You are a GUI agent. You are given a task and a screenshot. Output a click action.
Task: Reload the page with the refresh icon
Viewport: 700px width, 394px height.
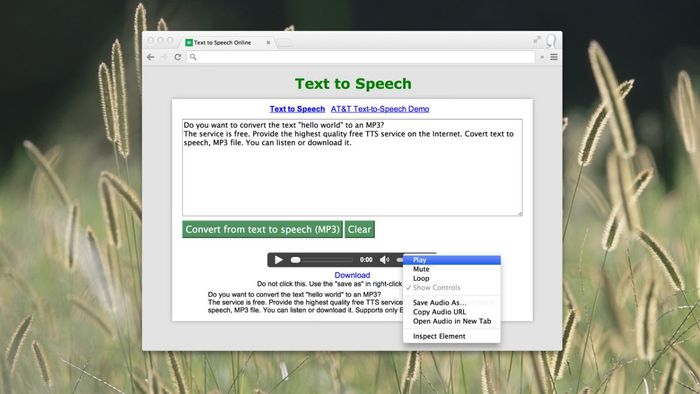coord(178,57)
